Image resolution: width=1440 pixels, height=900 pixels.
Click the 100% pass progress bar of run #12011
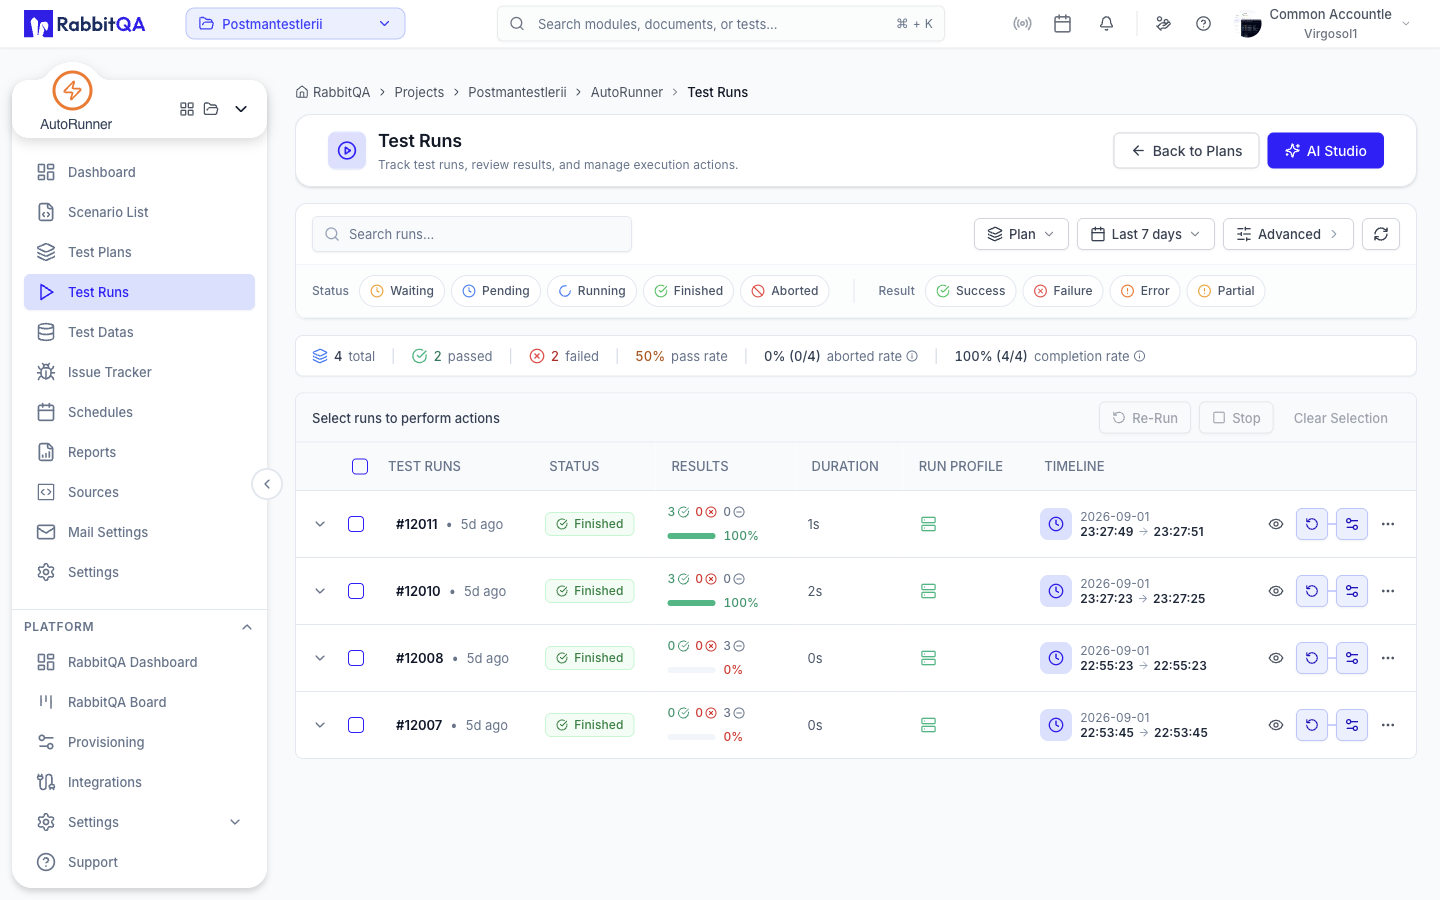coord(691,536)
